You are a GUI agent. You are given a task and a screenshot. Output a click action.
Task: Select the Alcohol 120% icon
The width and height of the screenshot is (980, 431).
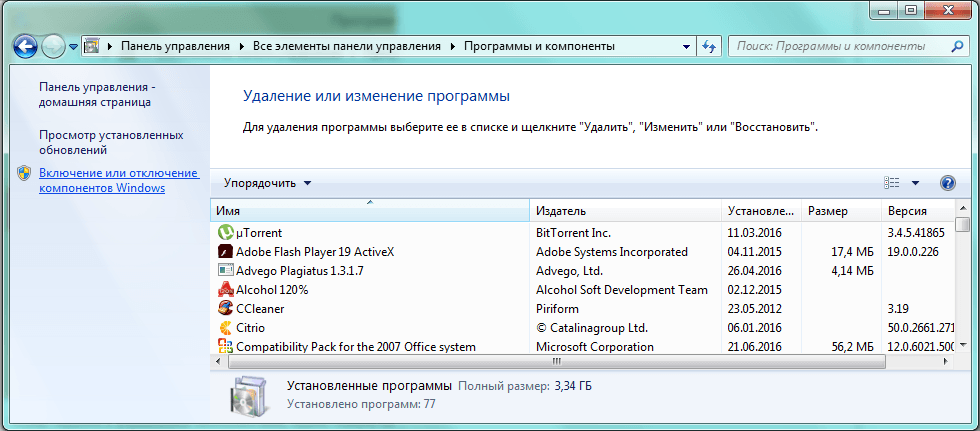[x=225, y=289]
